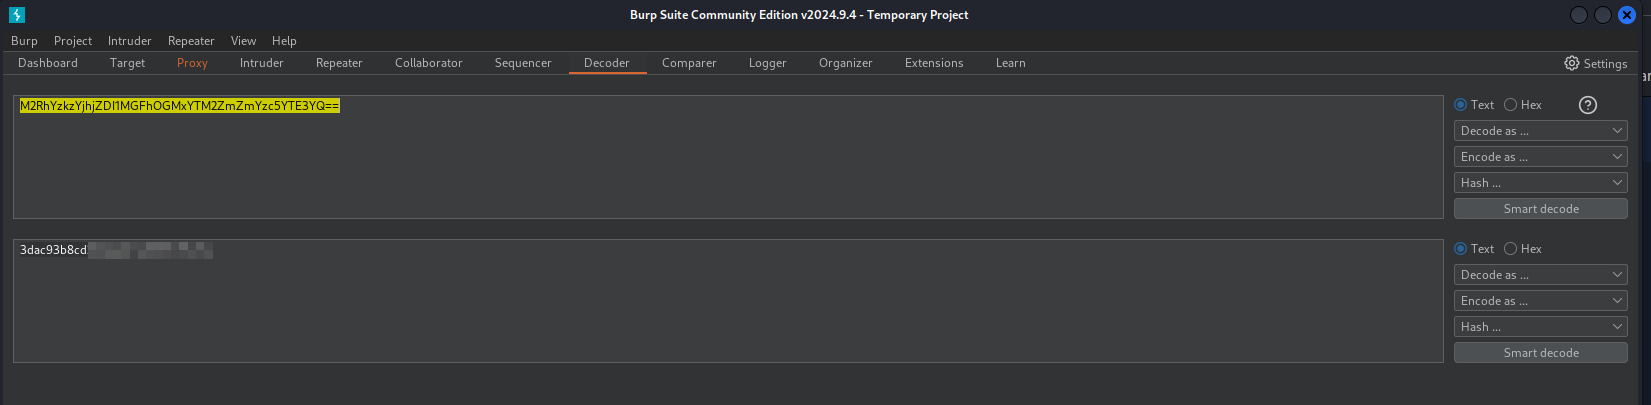1651x405 pixels.
Task: Select the Text radio button in top panel
Action: 1461,105
